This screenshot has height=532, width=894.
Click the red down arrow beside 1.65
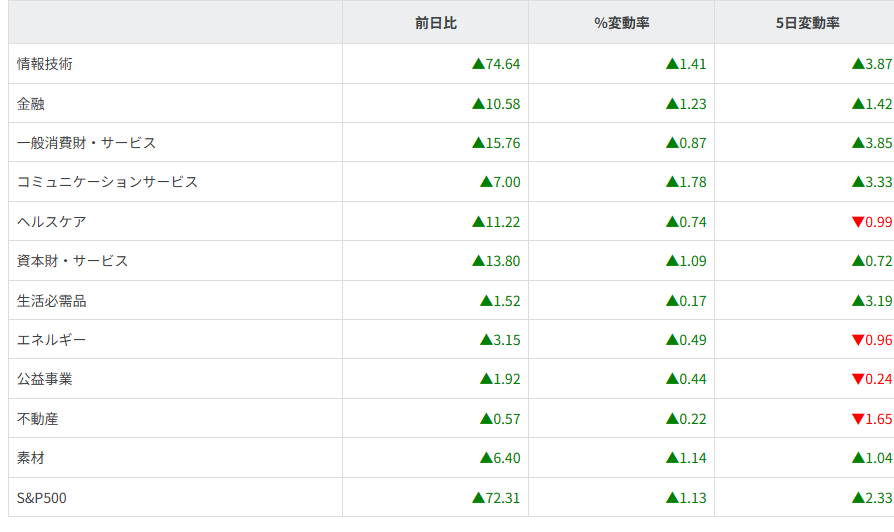point(858,419)
